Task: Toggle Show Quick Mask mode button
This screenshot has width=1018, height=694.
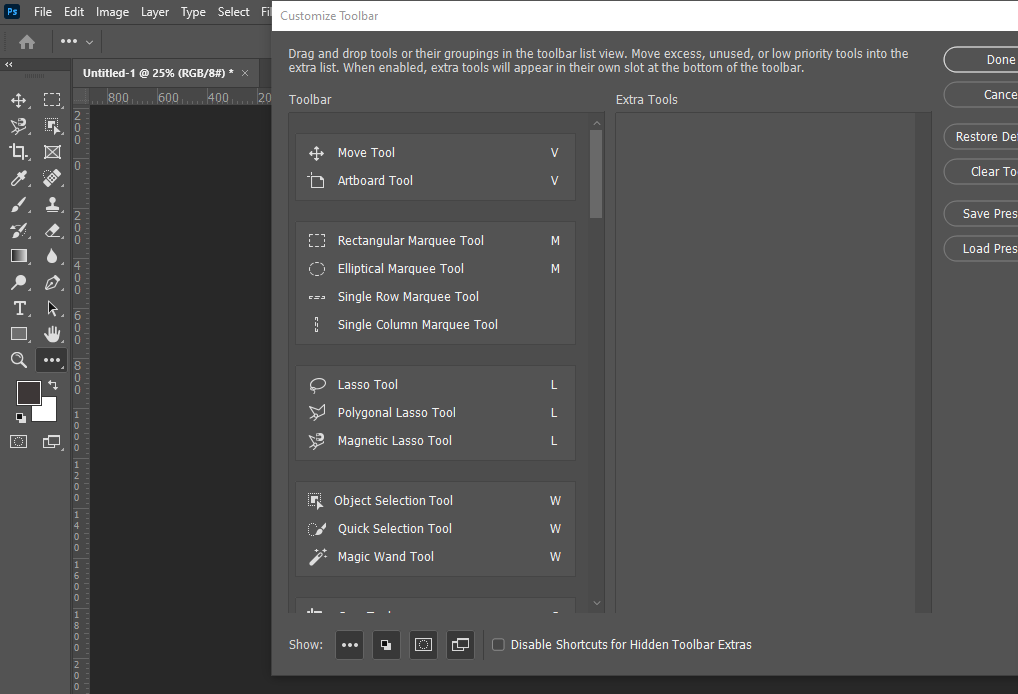Action: click(x=423, y=645)
